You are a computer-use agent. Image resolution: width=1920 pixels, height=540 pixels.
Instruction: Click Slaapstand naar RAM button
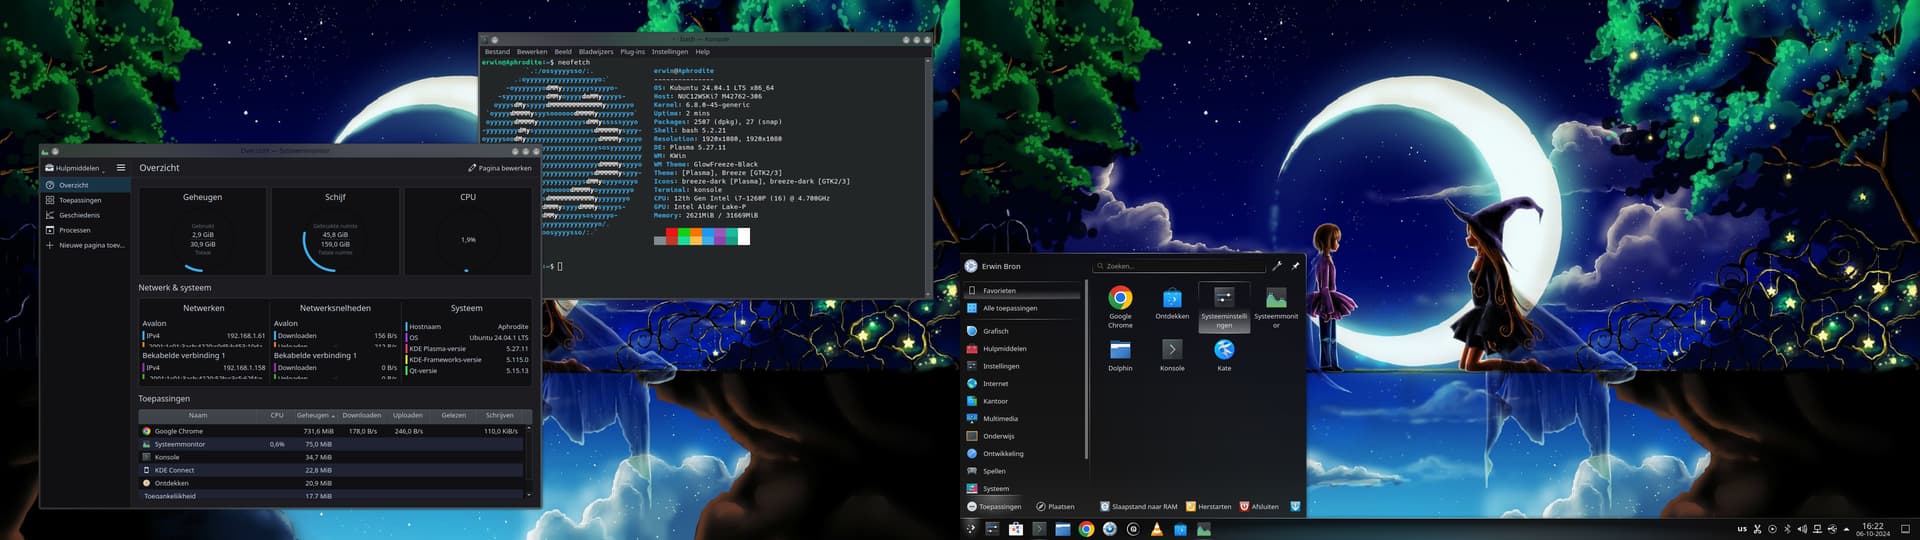click(x=1139, y=507)
